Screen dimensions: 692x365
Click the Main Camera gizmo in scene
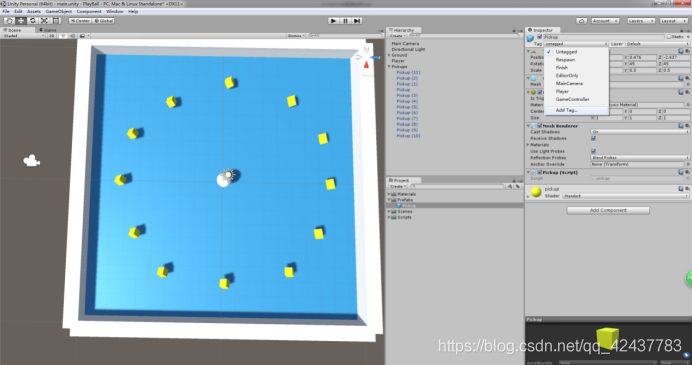point(31,161)
